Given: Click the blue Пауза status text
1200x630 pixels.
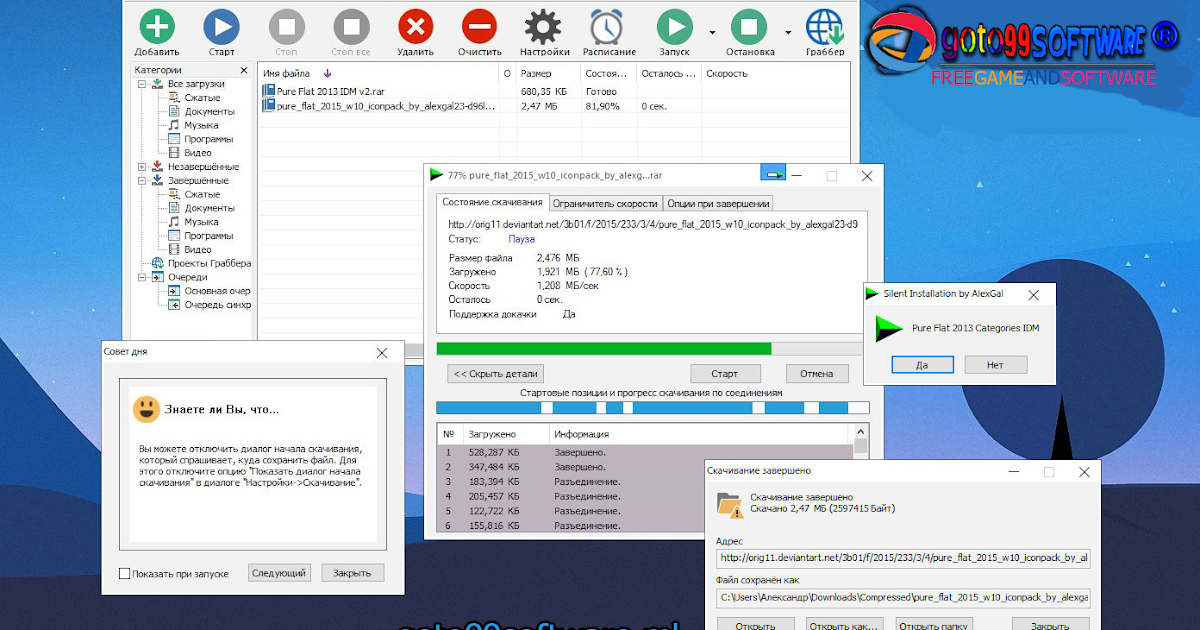Looking at the screenshot, I should coord(522,239).
